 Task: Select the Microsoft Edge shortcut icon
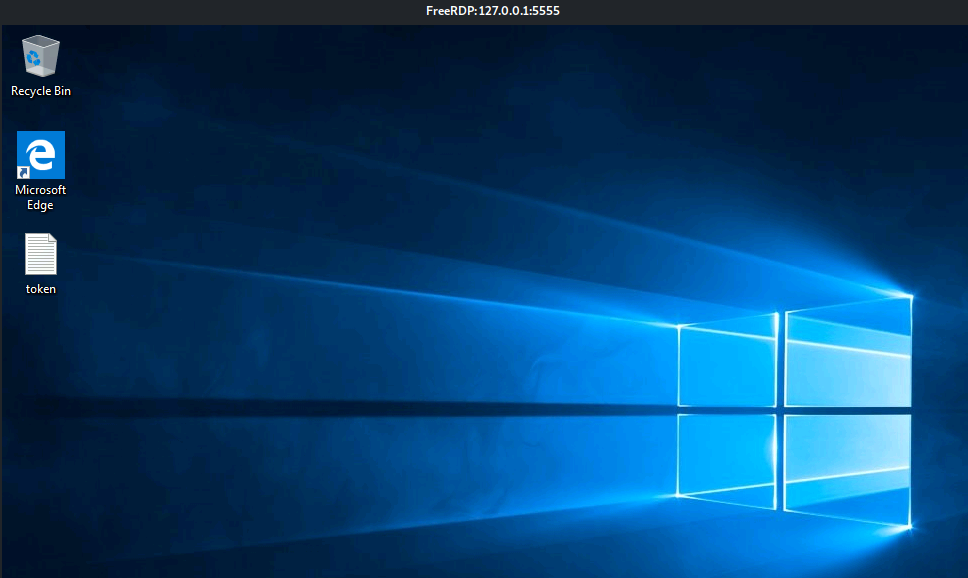point(41,155)
